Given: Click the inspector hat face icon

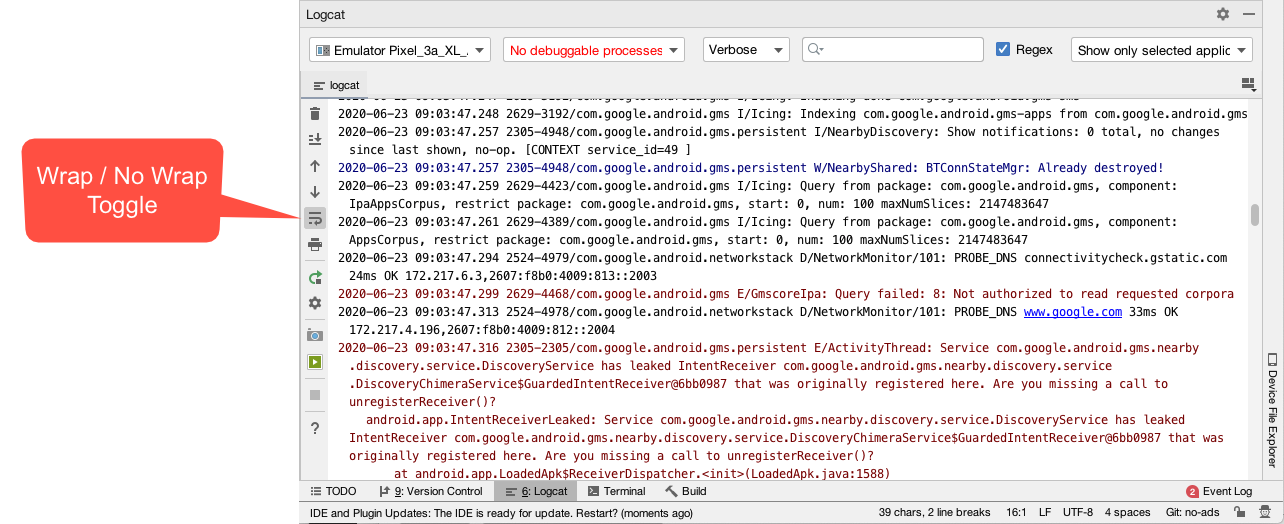Looking at the screenshot, I should tap(1264, 512).
